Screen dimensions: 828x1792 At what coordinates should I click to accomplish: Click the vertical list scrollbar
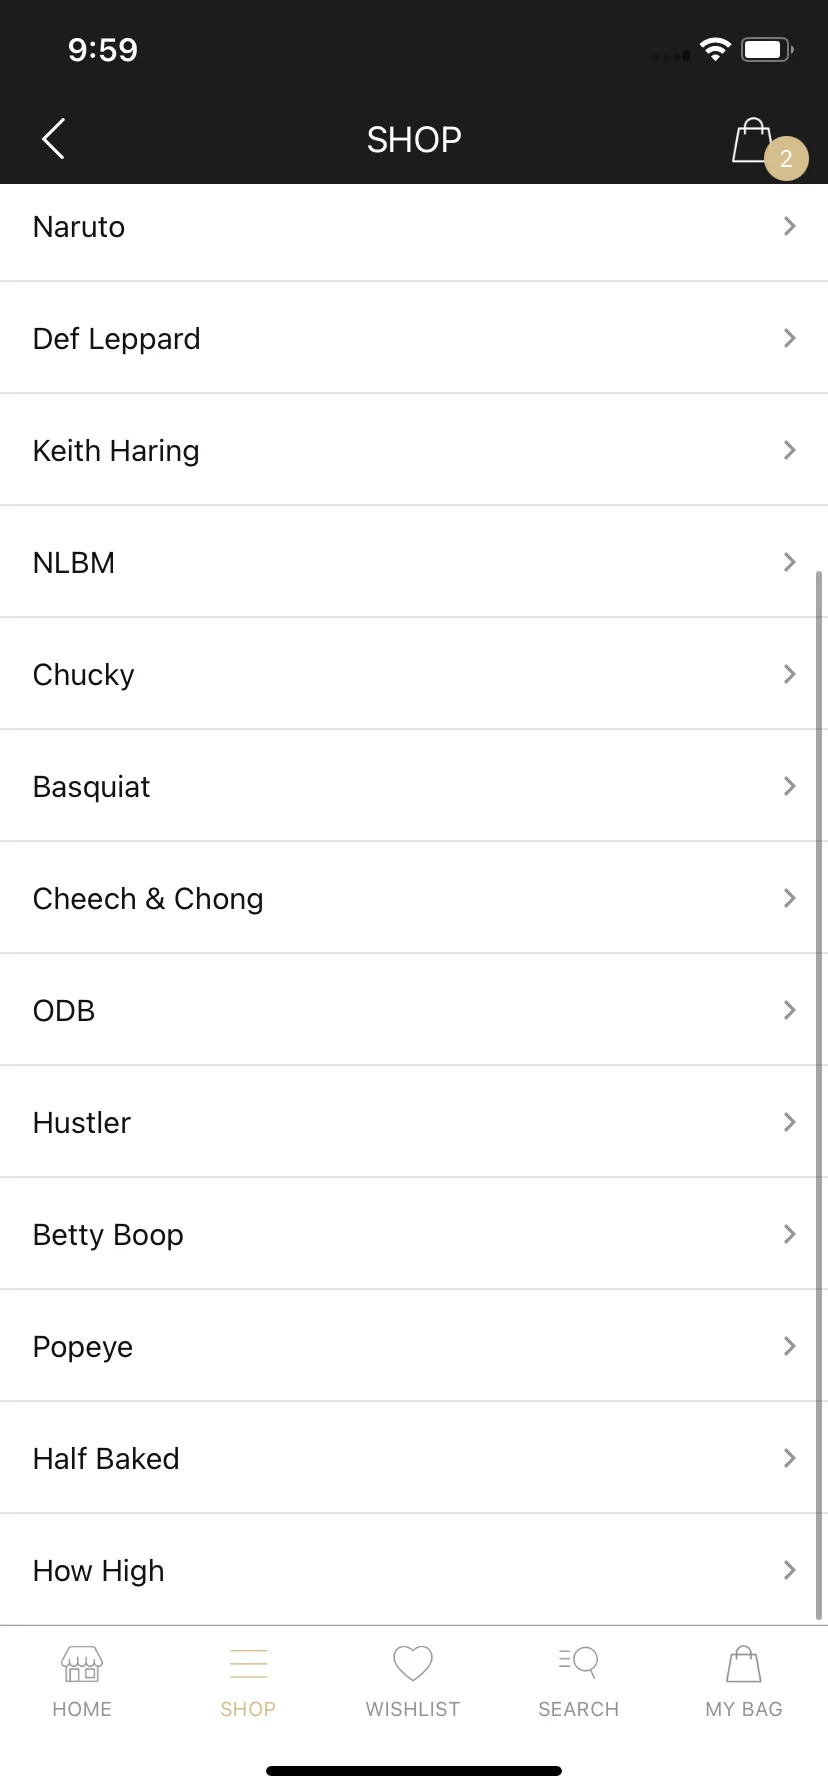click(x=820, y=1095)
